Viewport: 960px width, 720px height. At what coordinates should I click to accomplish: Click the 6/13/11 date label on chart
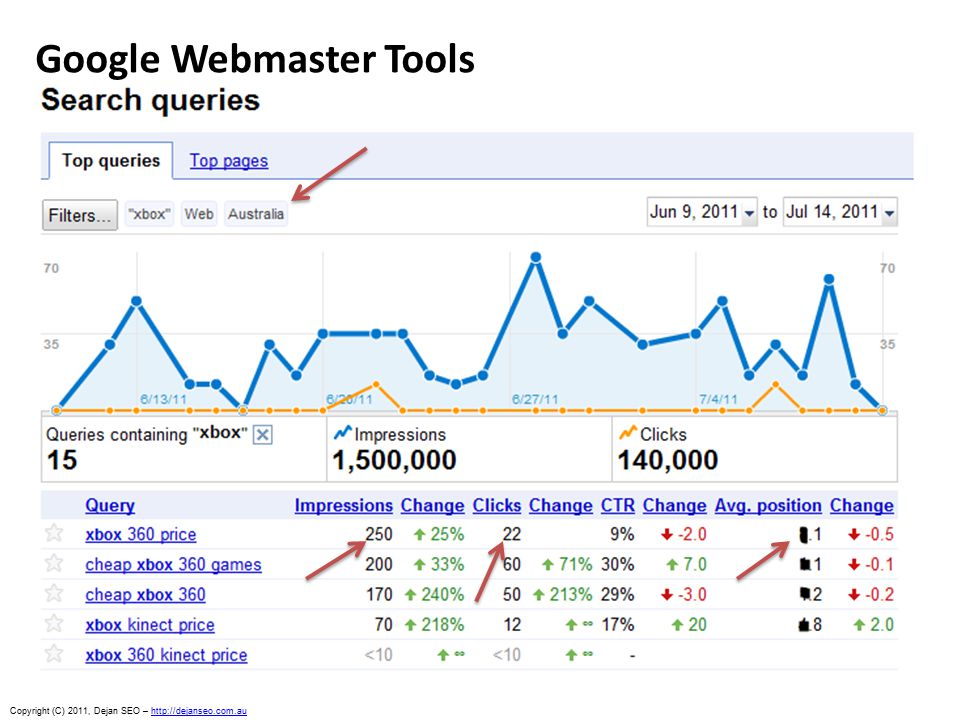pos(163,399)
